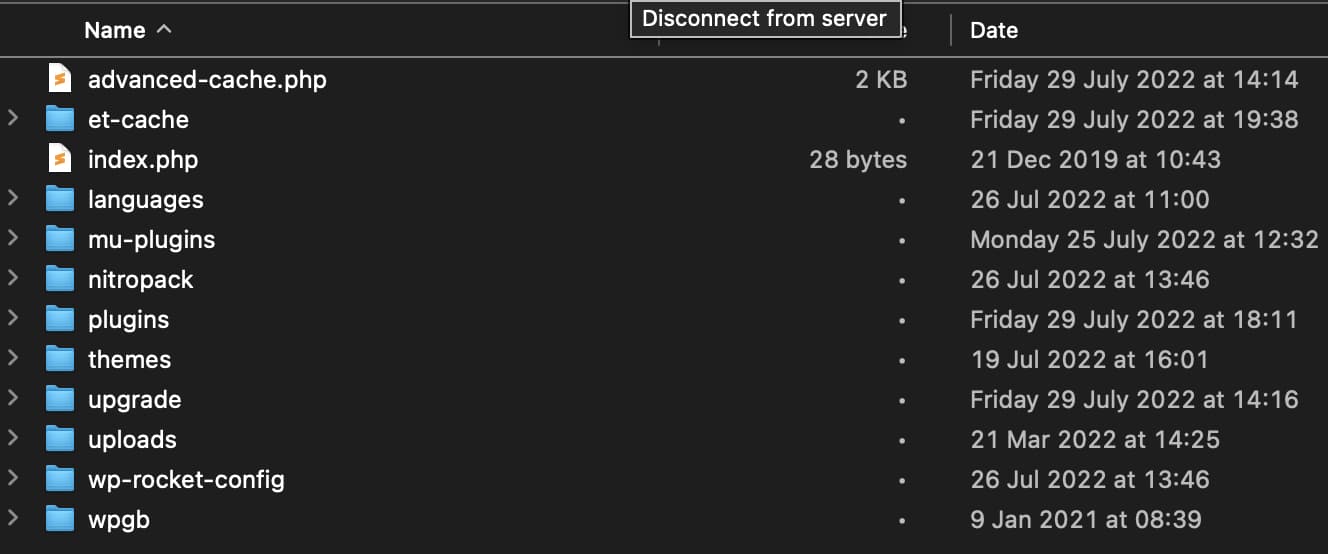Click the uploads folder icon

pyautogui.click(x=61, y=439)
